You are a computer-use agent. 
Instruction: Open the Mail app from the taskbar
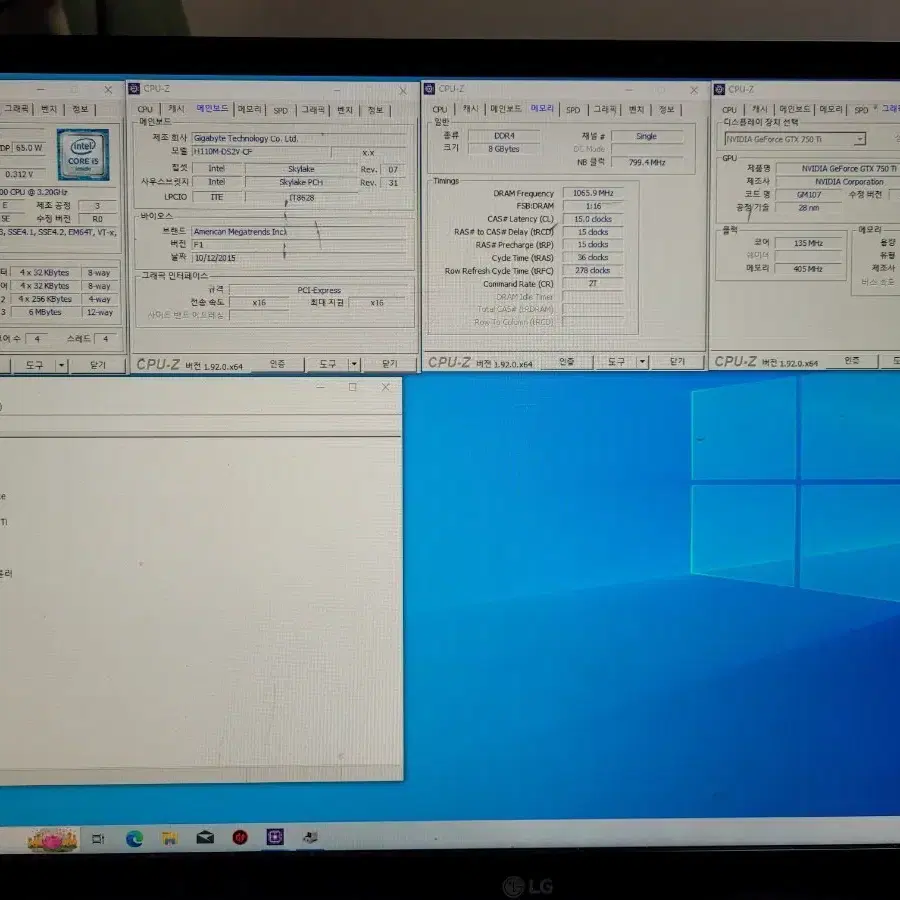tap(205, 837)
